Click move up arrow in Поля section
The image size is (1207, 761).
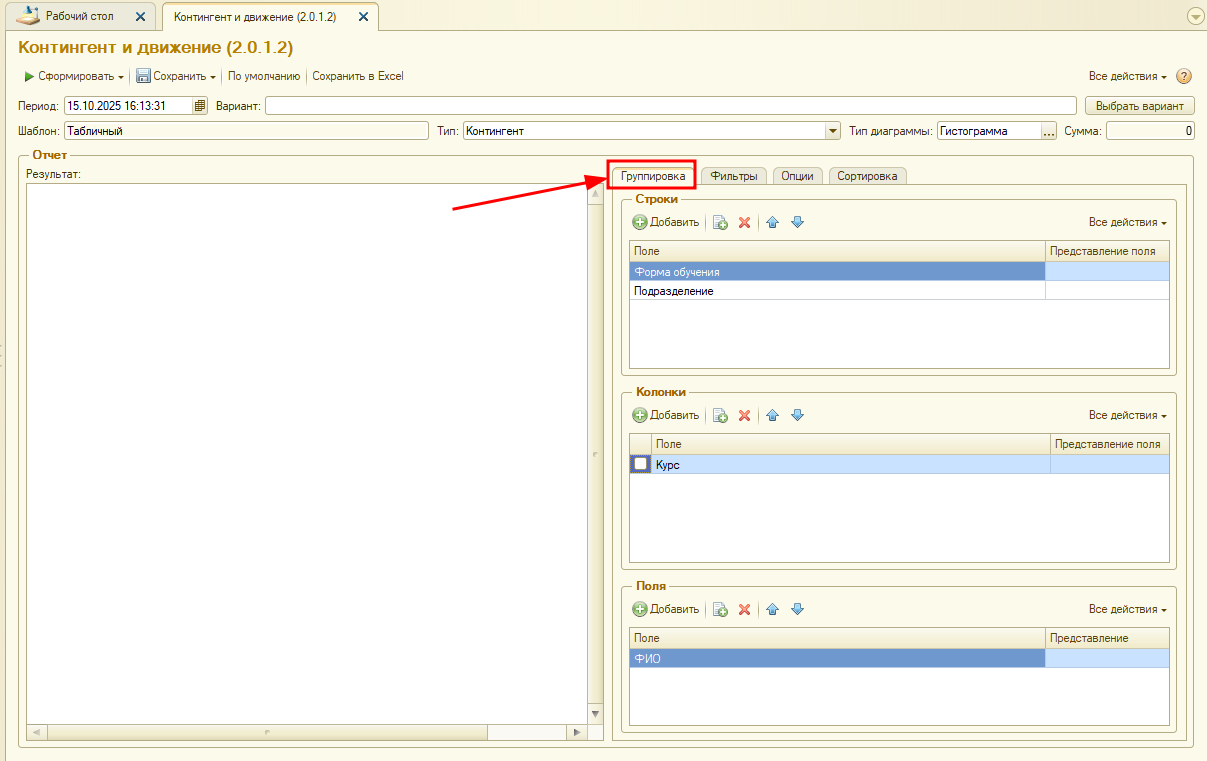point(772,609)
